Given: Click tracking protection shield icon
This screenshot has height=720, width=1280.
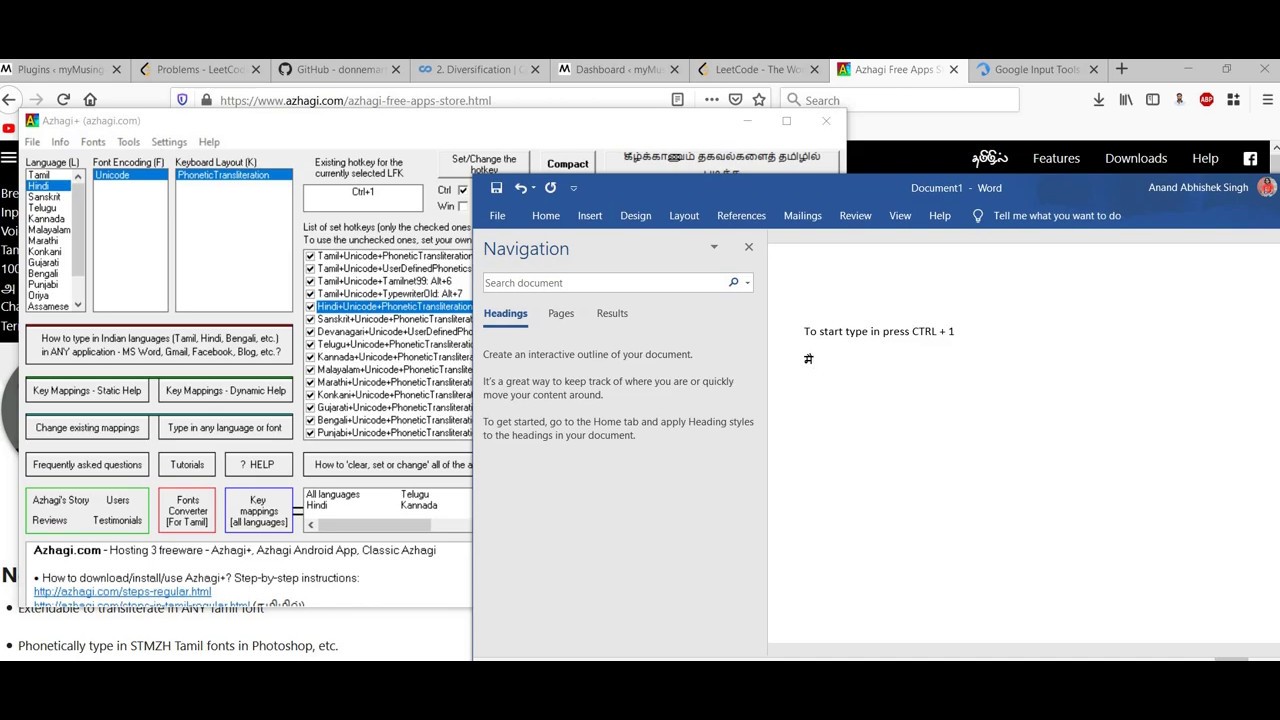Looking at the screenshot, I should coord(182,100).
